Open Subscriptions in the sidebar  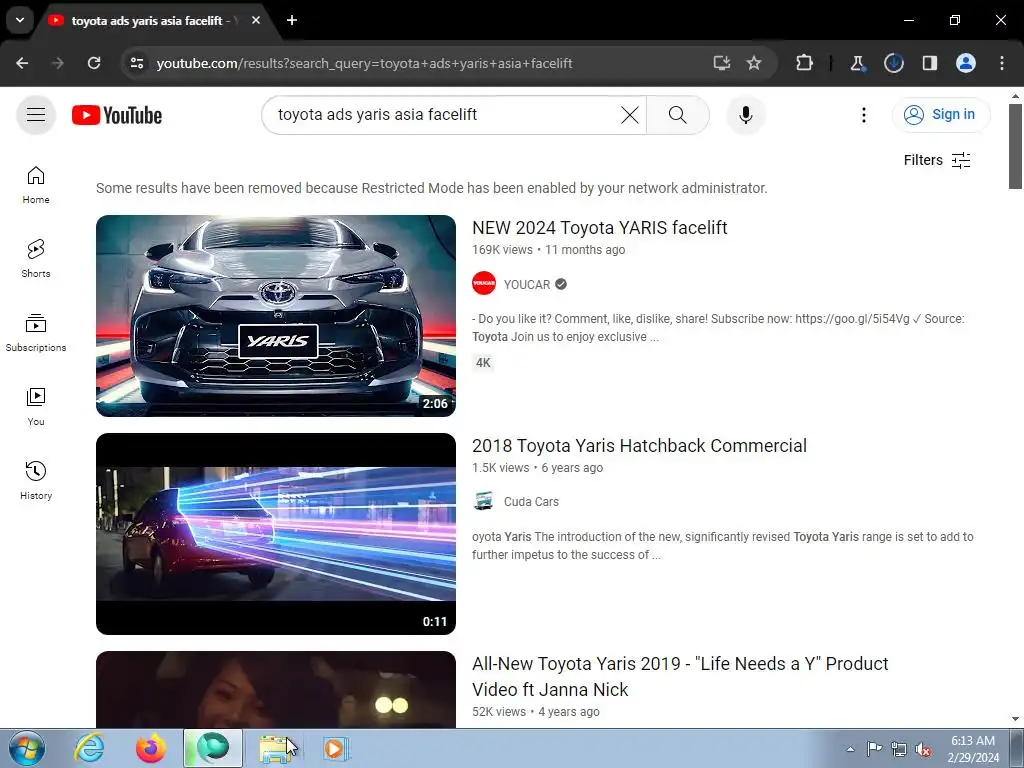tap(36, 333)
